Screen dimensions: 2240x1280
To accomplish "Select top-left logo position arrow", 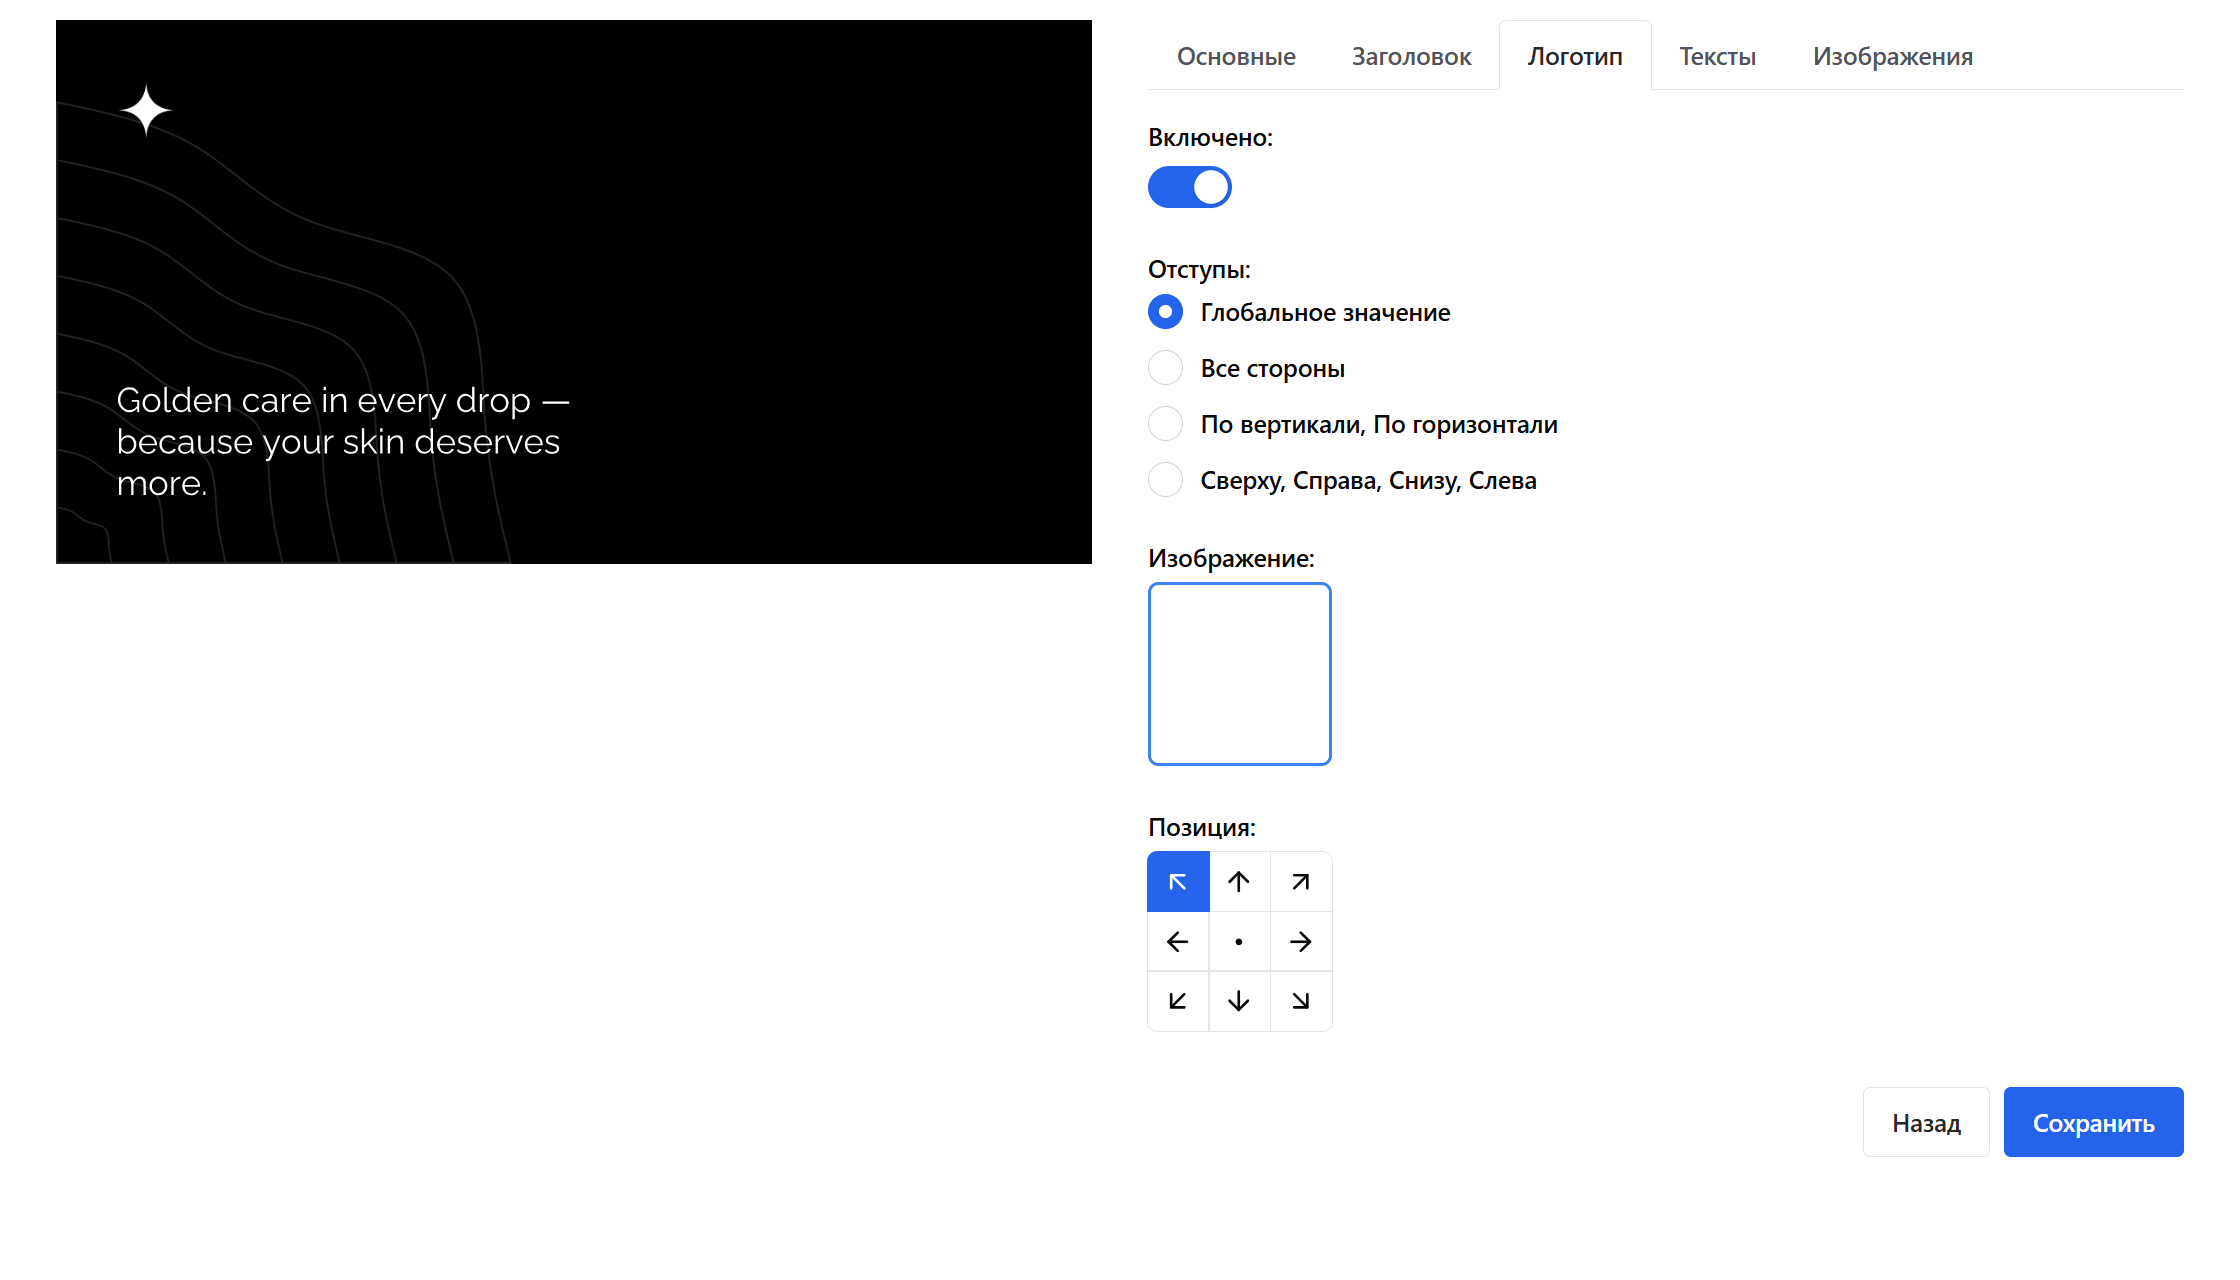I will tap(1178, 882).
